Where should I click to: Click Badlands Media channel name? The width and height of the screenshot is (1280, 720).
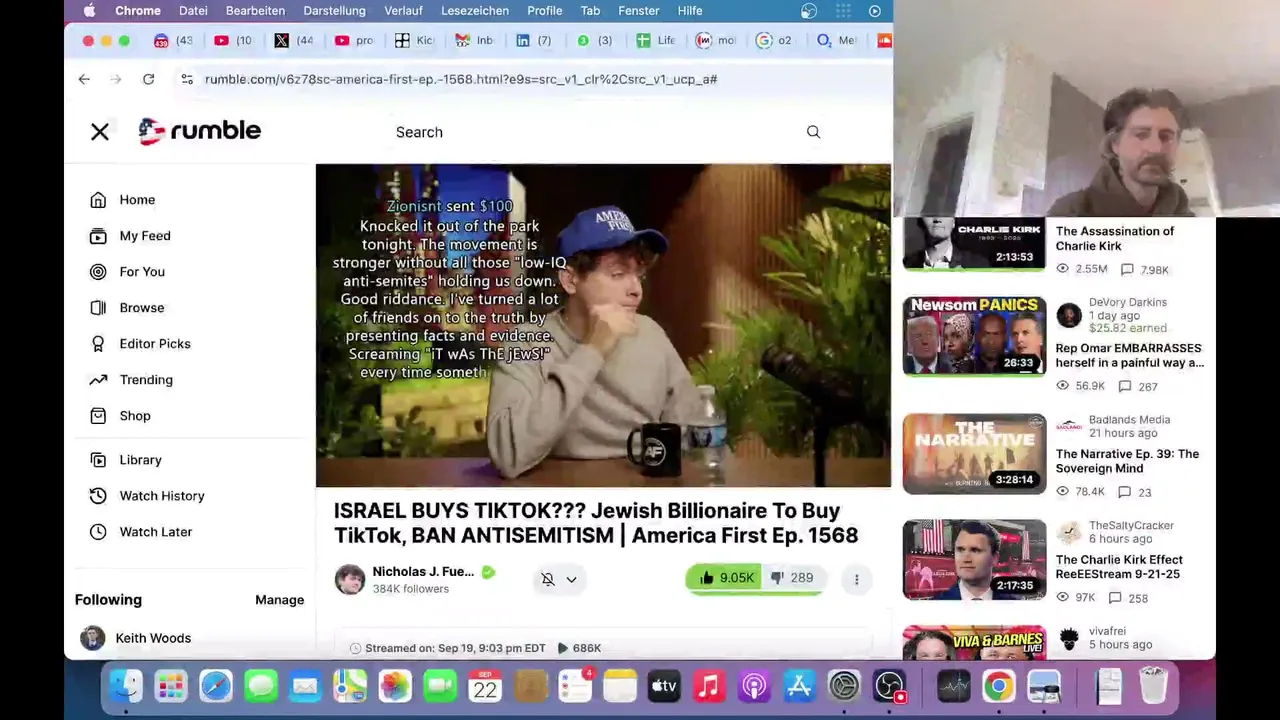click(x=1129, y=419)
